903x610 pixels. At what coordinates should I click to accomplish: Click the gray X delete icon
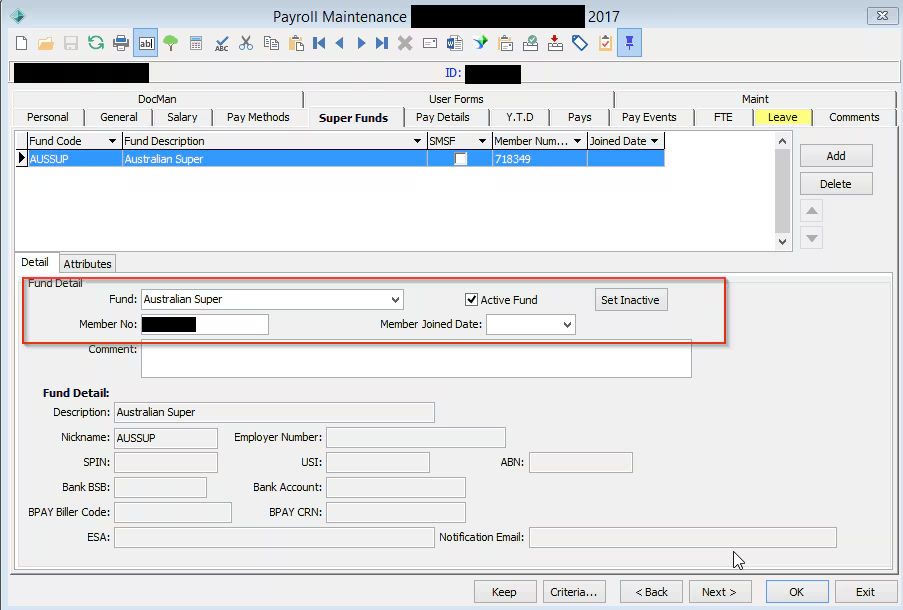[x=405, y=43]
